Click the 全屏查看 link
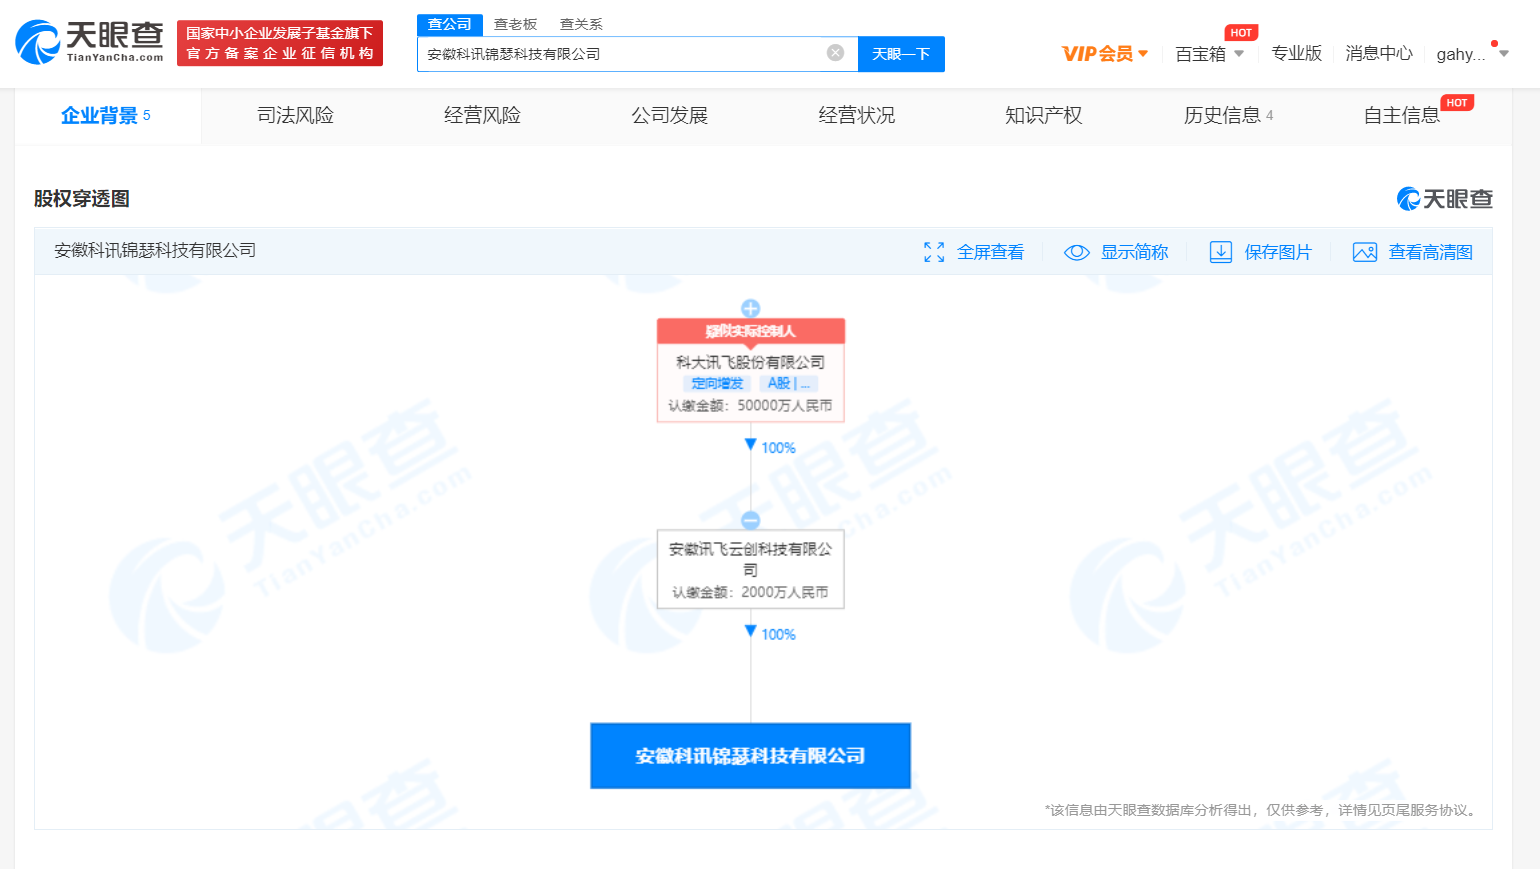 click(x=990, y=252)
